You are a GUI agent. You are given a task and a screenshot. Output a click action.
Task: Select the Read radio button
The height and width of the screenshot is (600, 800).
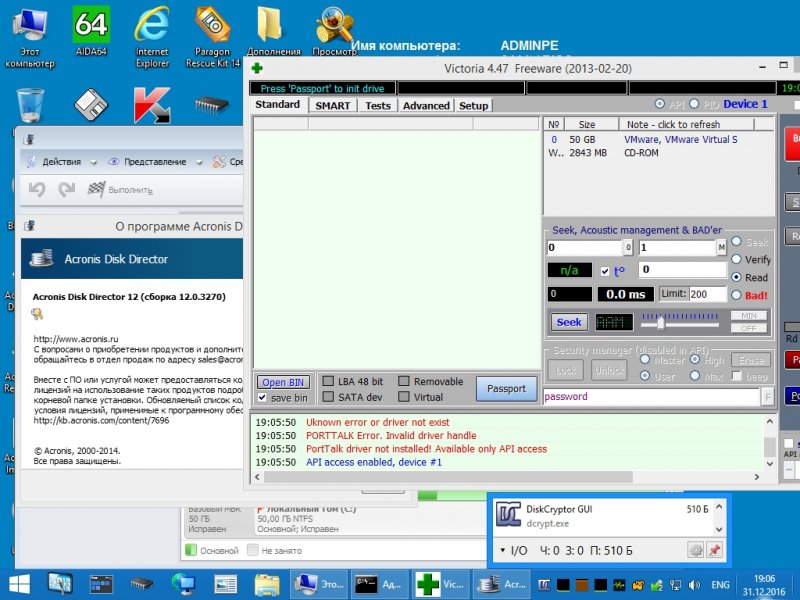[x=736, y=277]
